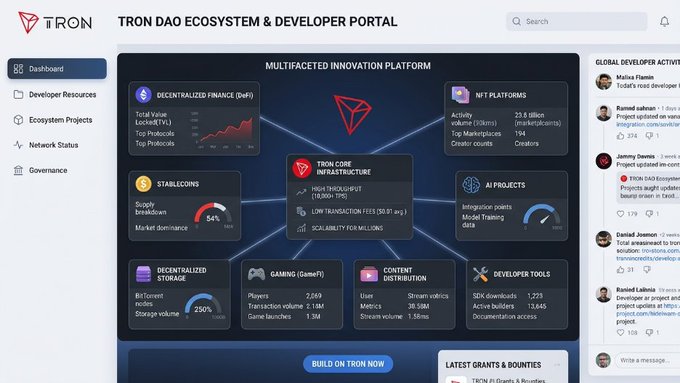Dislike Ramed sahnan's post
This screenshot has height=383, width=680.
click(x=649, y=136)
